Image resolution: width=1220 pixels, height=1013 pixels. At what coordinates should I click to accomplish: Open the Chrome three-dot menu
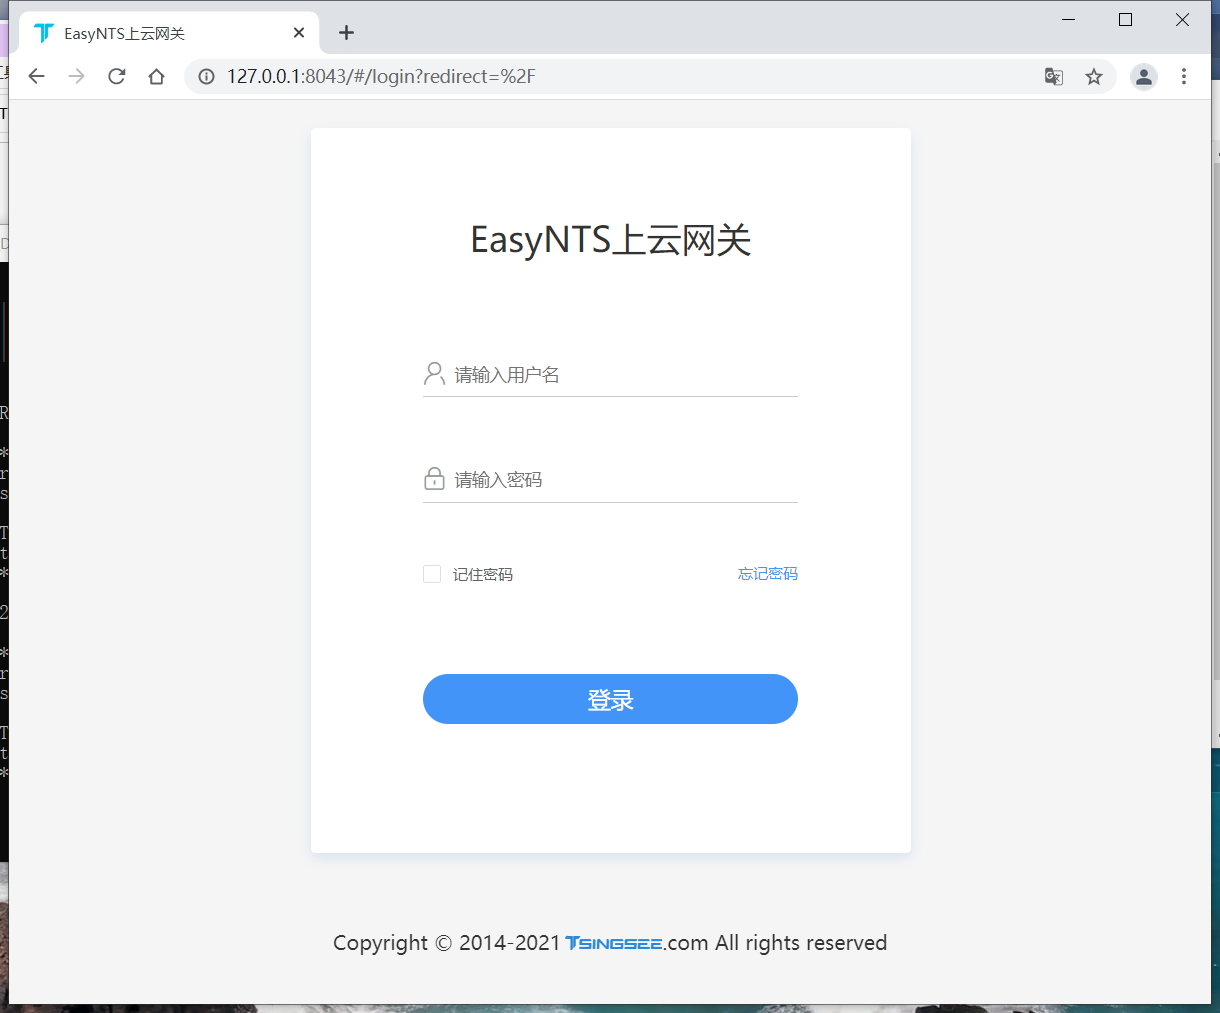point(1184,76)
